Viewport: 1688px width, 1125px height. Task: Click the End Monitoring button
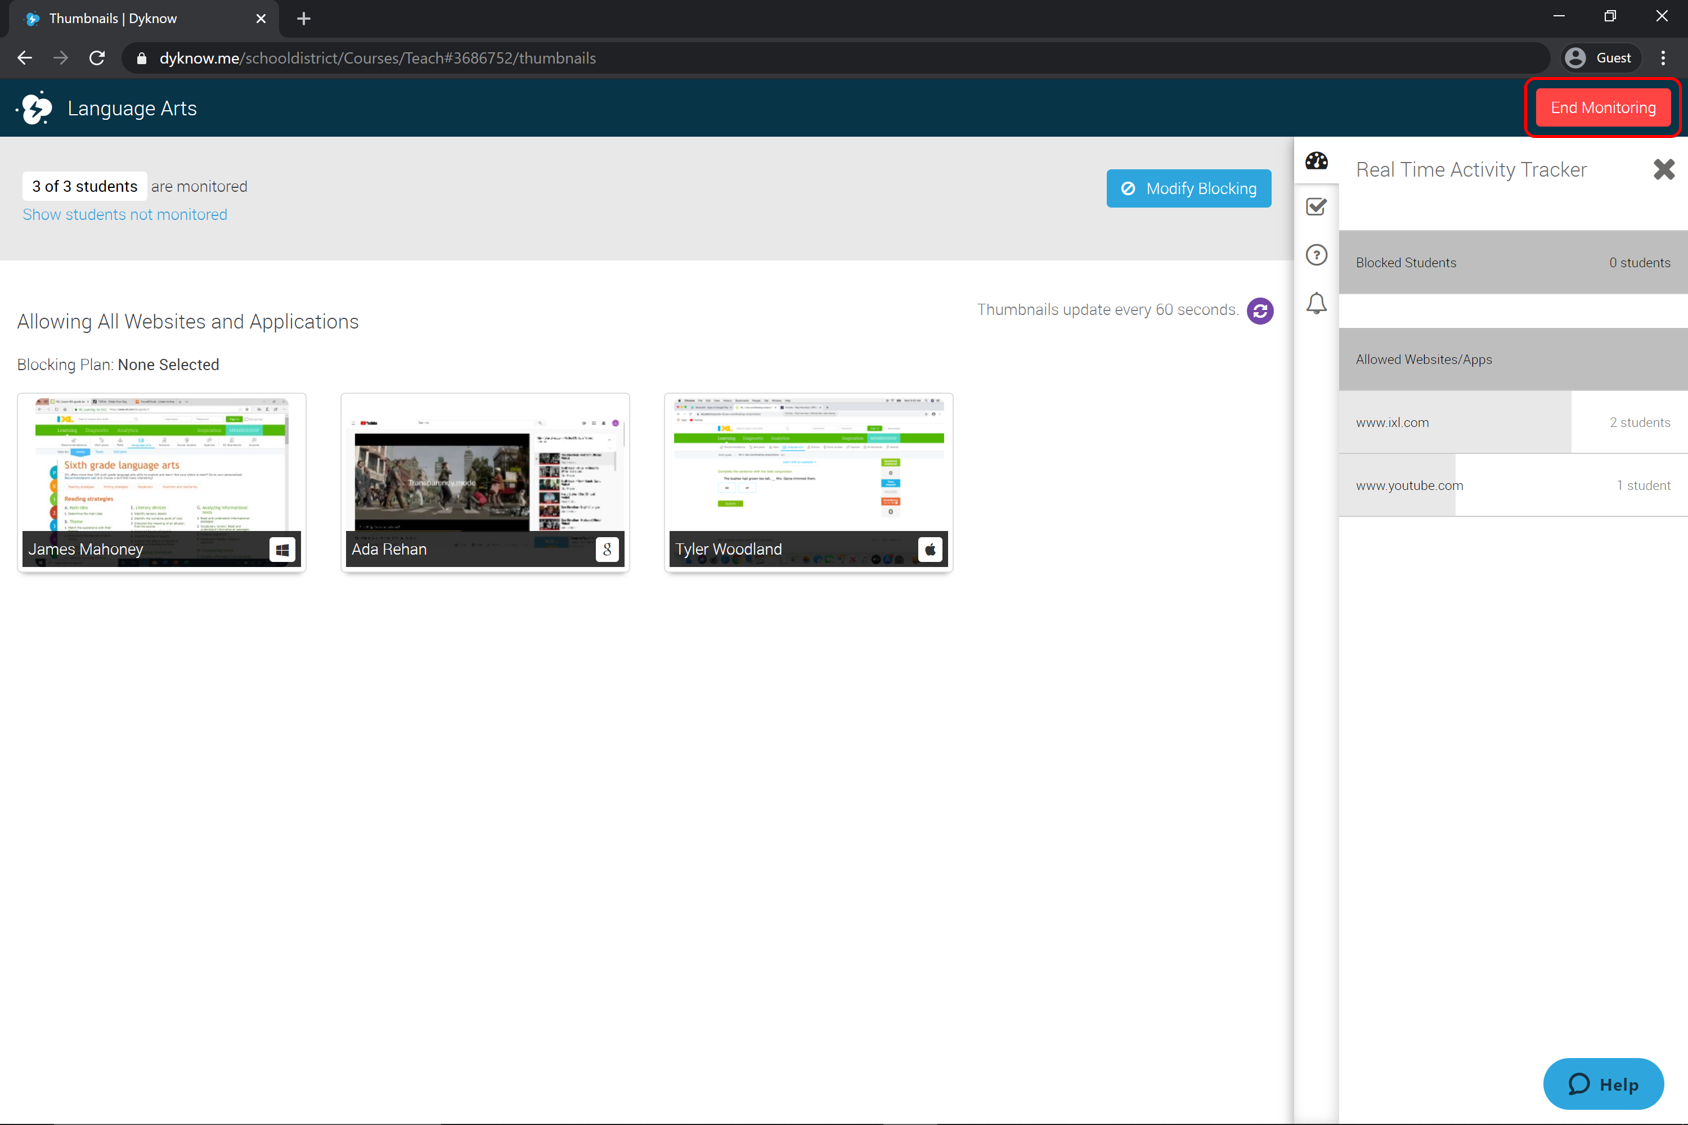(1603, 108)
